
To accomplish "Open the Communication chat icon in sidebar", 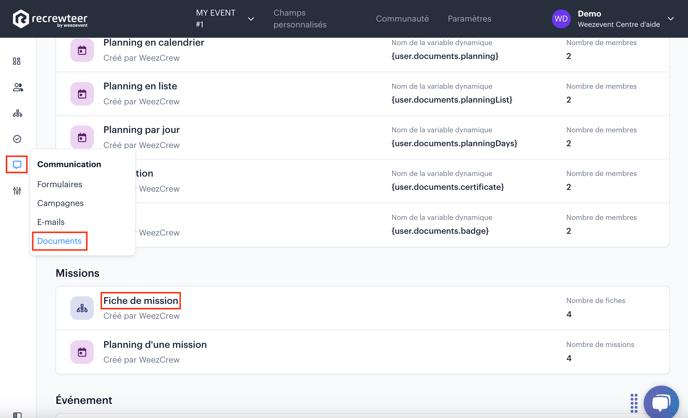I will coord(17,164).
